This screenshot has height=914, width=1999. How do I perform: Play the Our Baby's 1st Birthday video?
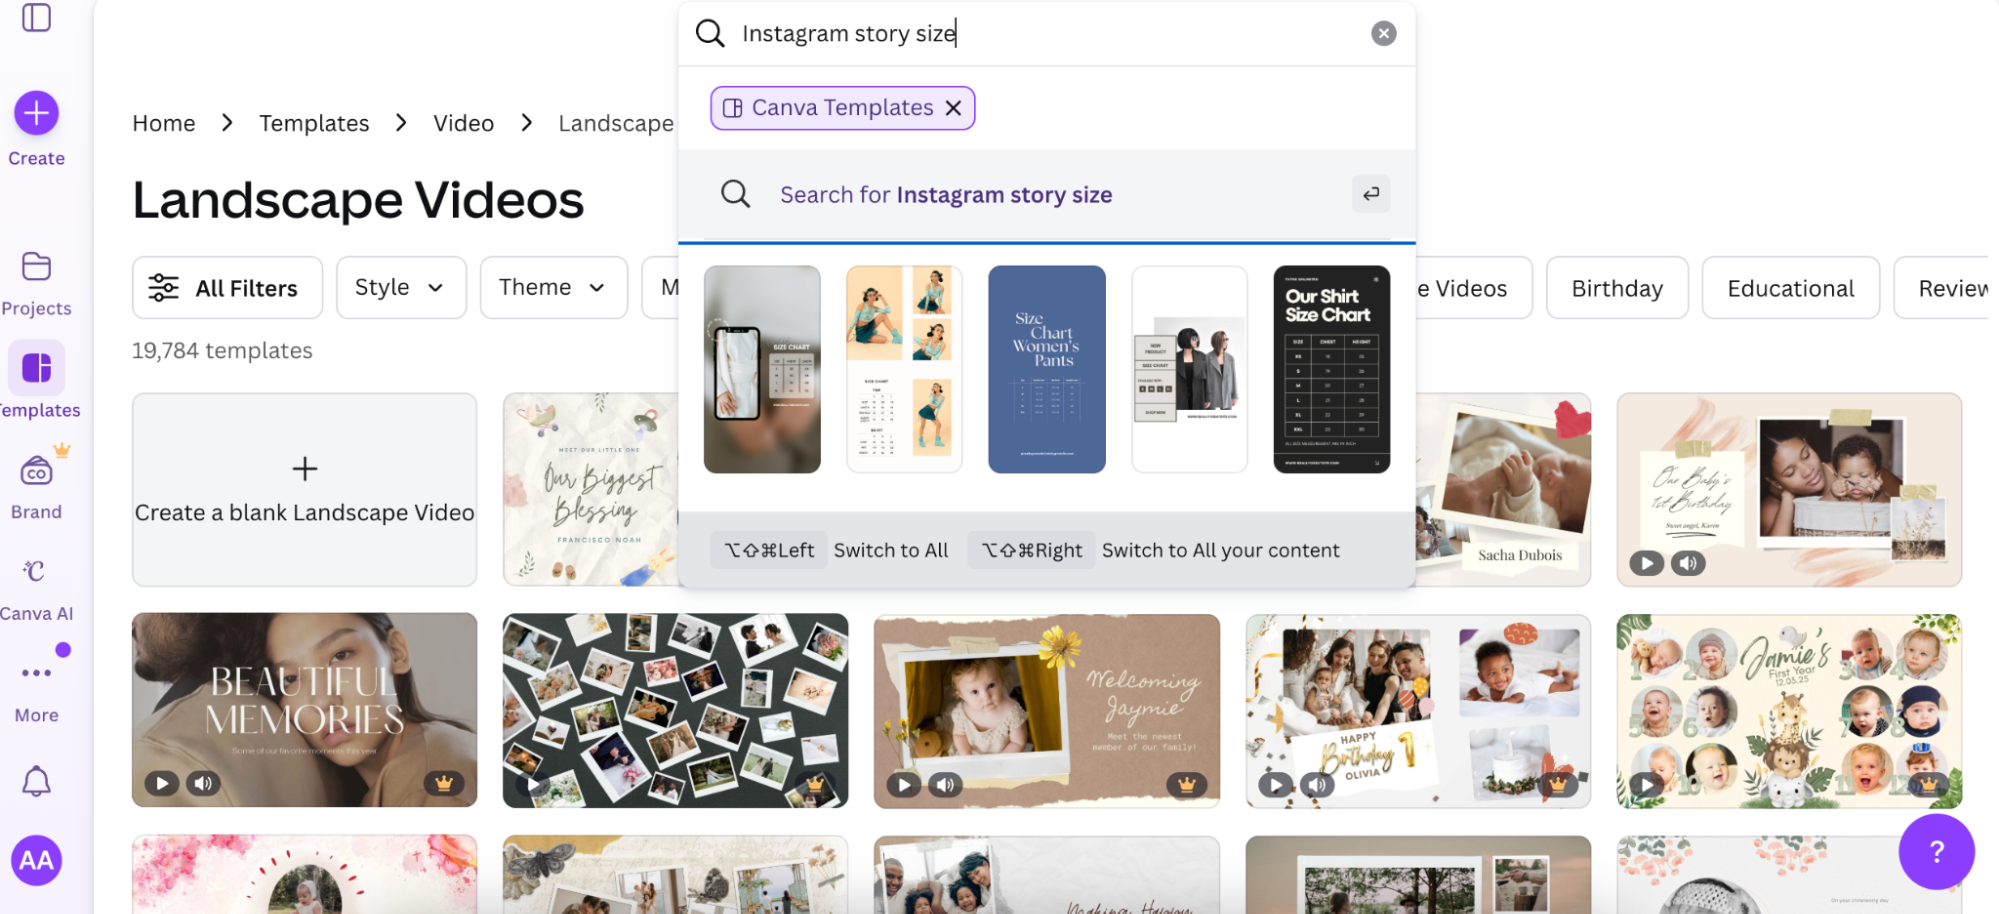point(1646,563)
